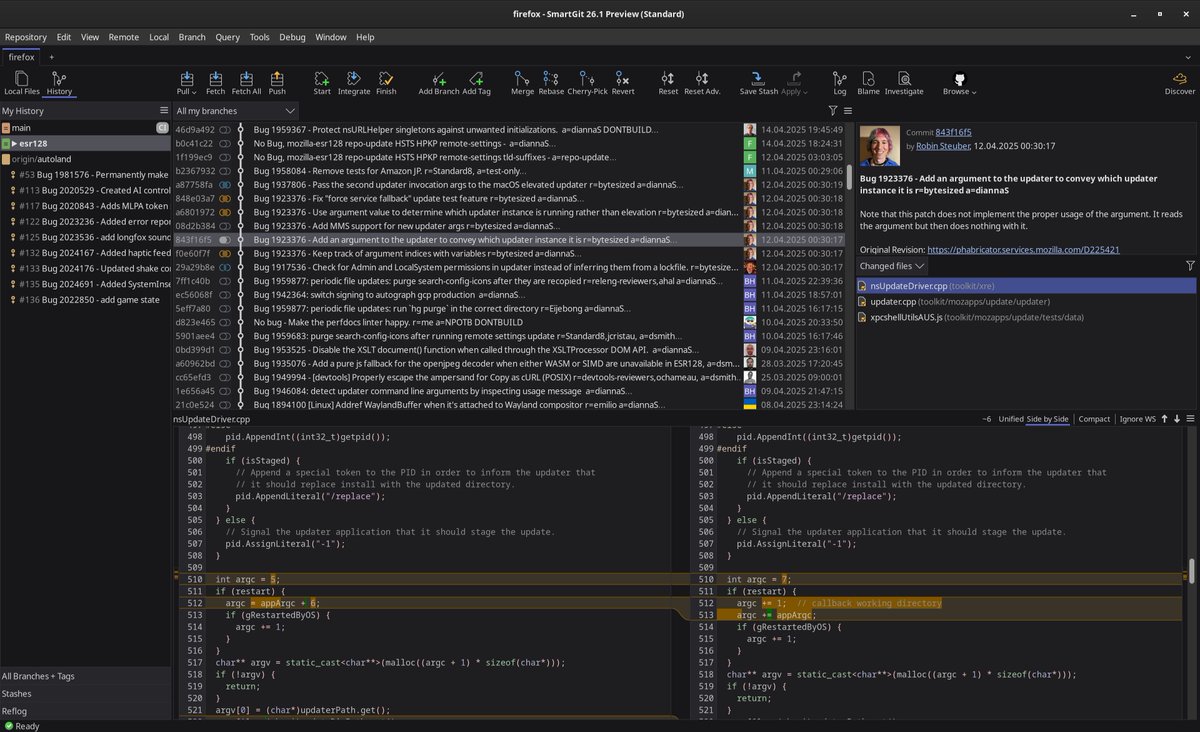Click Add Tag in the toolbar

tap(477, 82)
